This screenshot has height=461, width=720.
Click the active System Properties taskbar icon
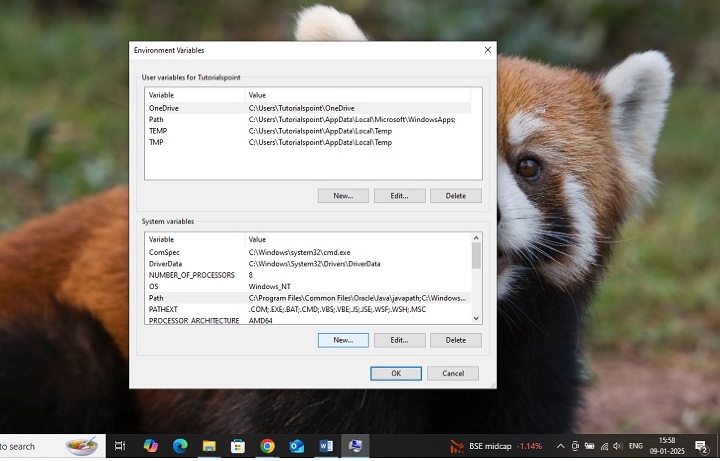coord(355,445)
